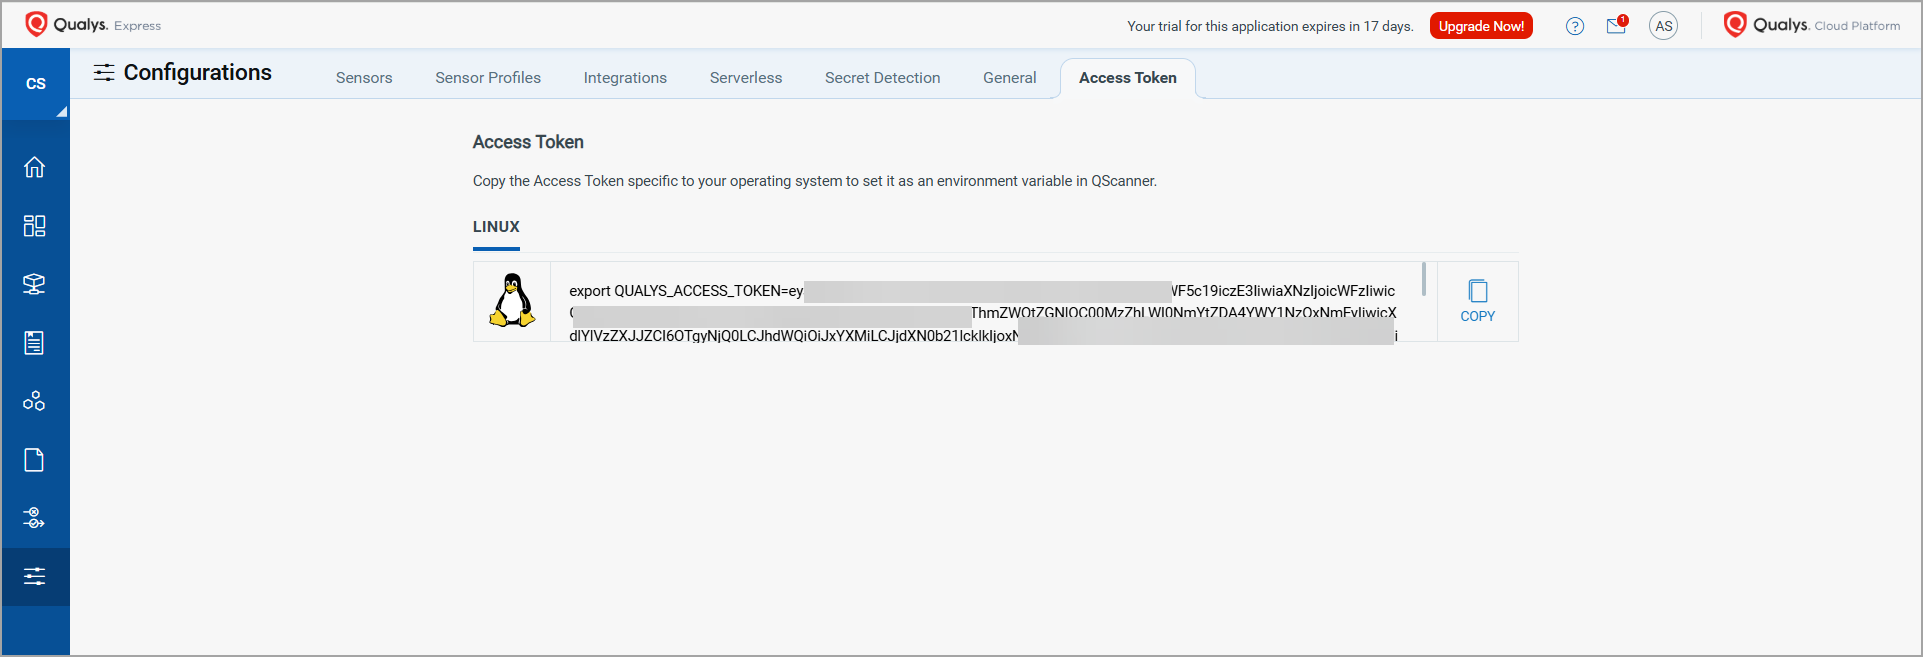
Task: Click the help question mark icon
Action: [1575, 26]
